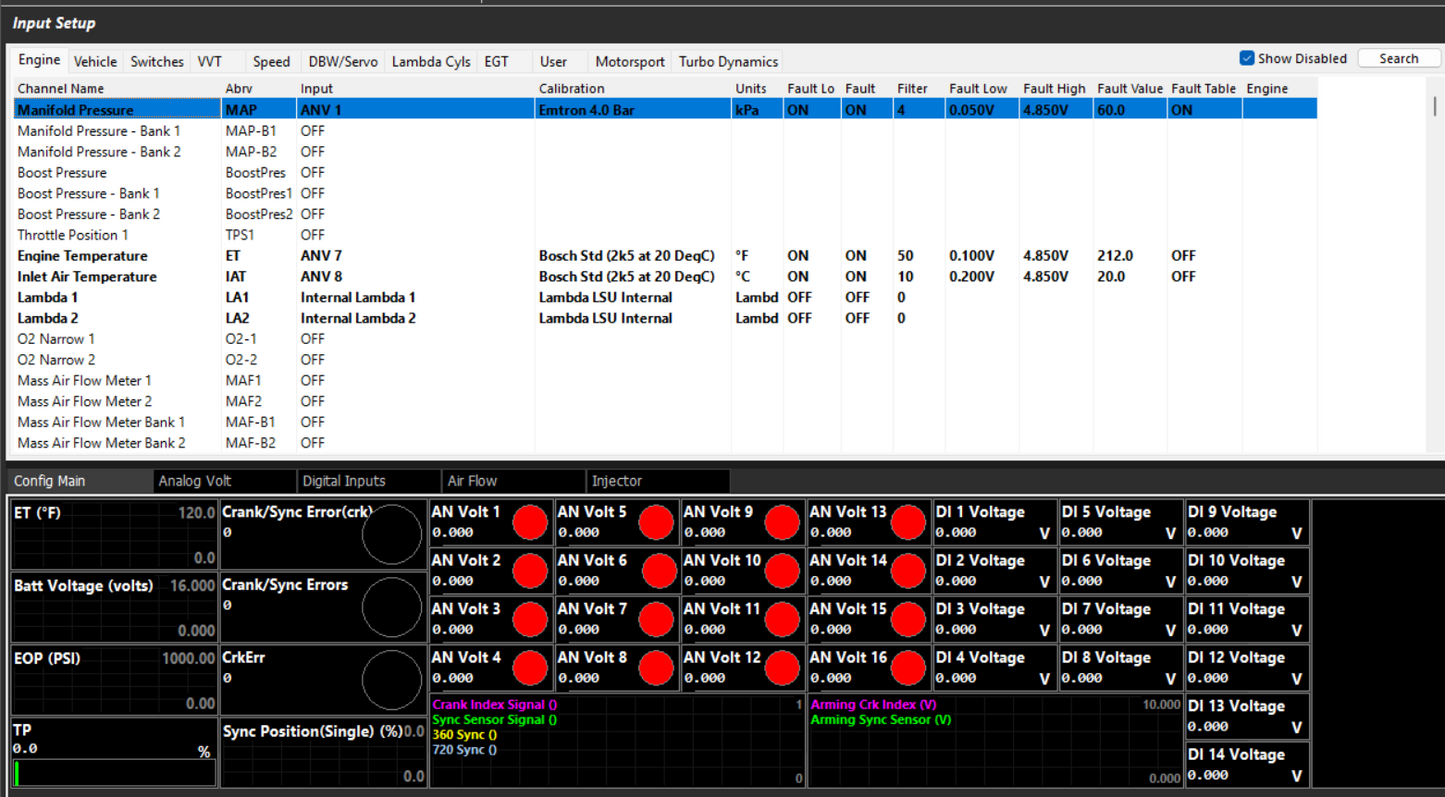1445x797 pixels.
Task: Click the Crank/Sync Error(crk) circular indicator
Action: tap(391, 535)
